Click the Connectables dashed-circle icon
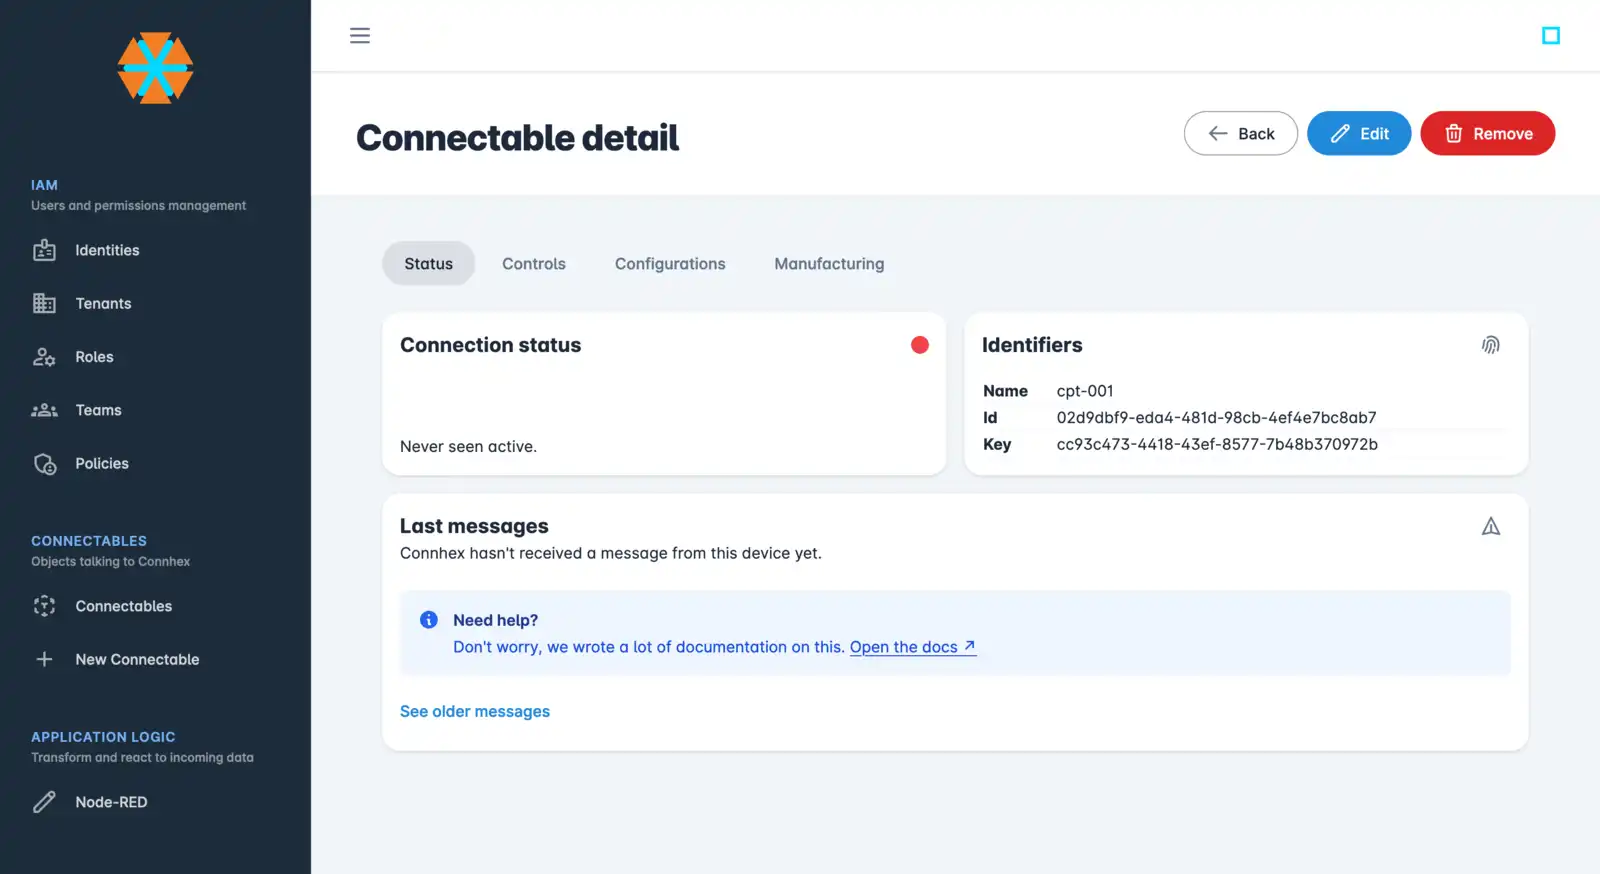Viewport: 1600px width, 874px height. pyautogui.click(x=44, y=606)
